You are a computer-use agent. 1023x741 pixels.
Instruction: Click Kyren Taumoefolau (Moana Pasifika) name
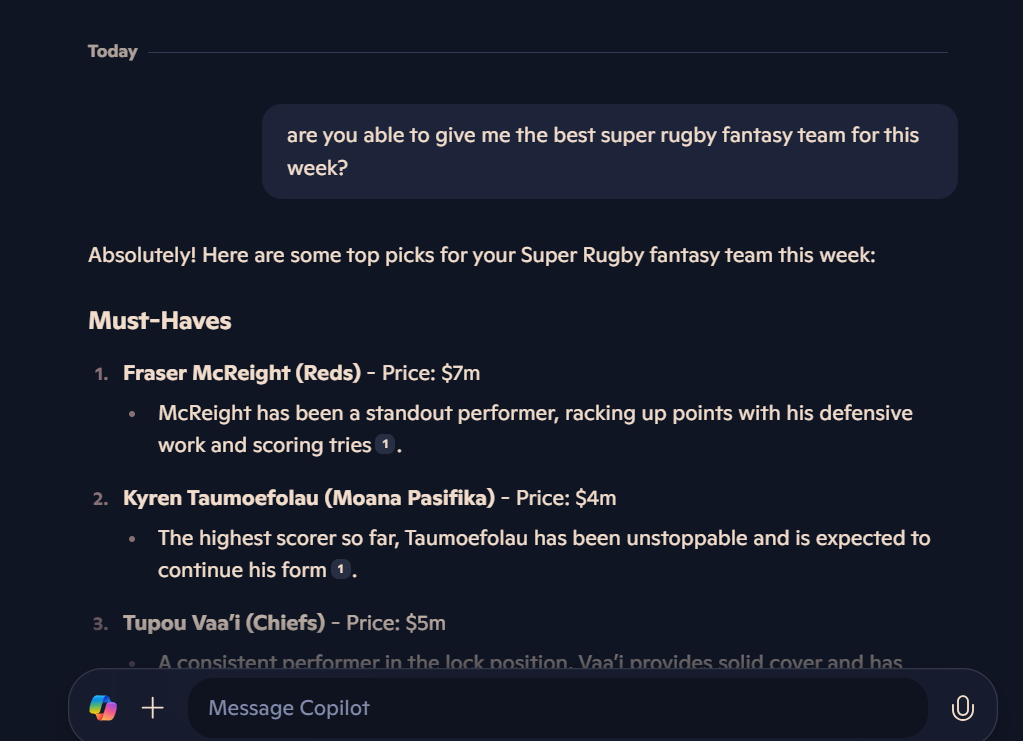[309, 498]
